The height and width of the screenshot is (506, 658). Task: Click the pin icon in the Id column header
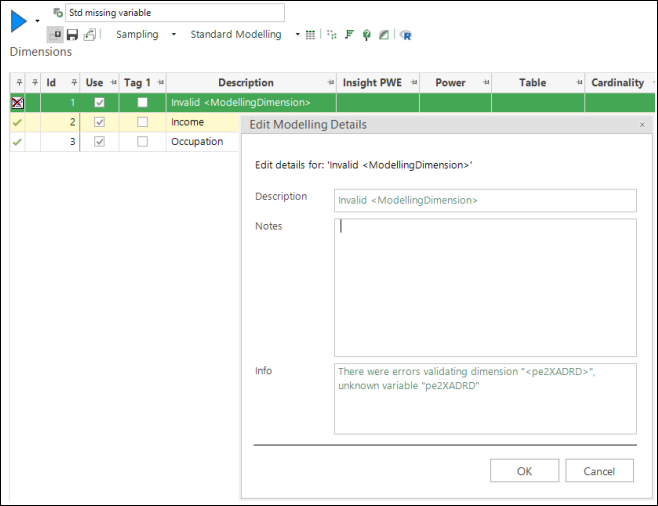click(74, 82)
